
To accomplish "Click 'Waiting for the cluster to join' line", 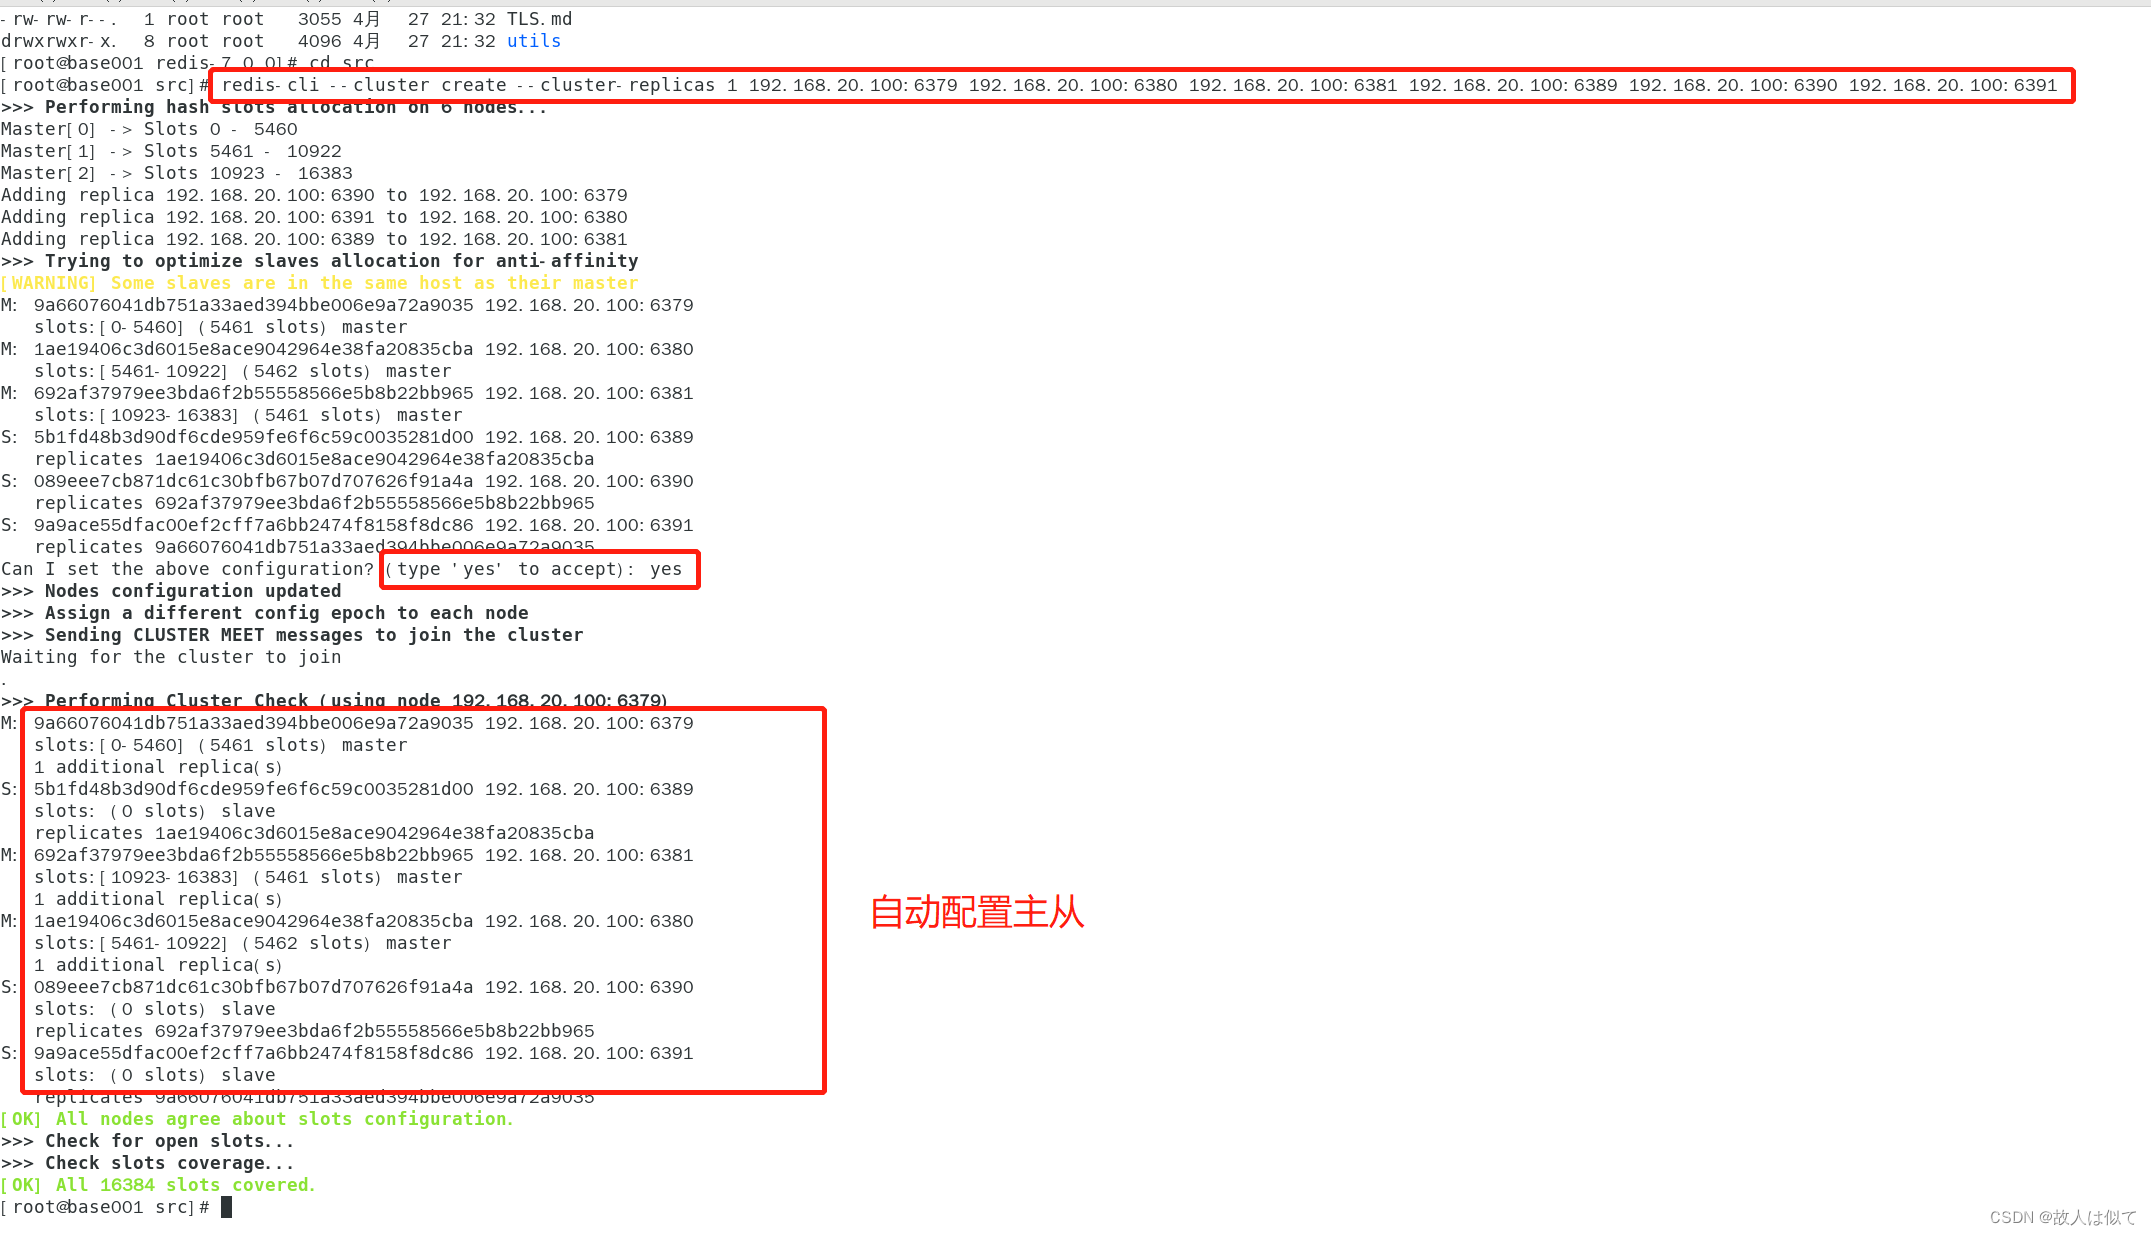I will tap(171, 657).
